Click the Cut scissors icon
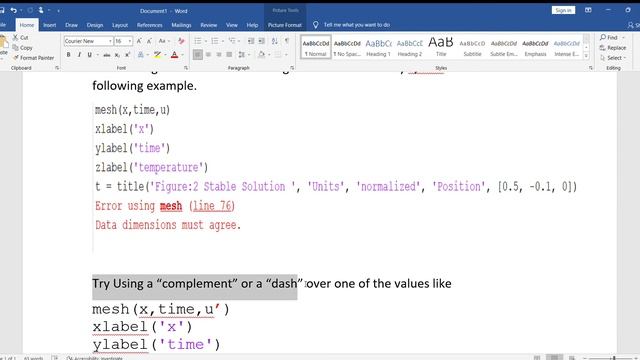This screenshot has width=640, height=360. 16,38
